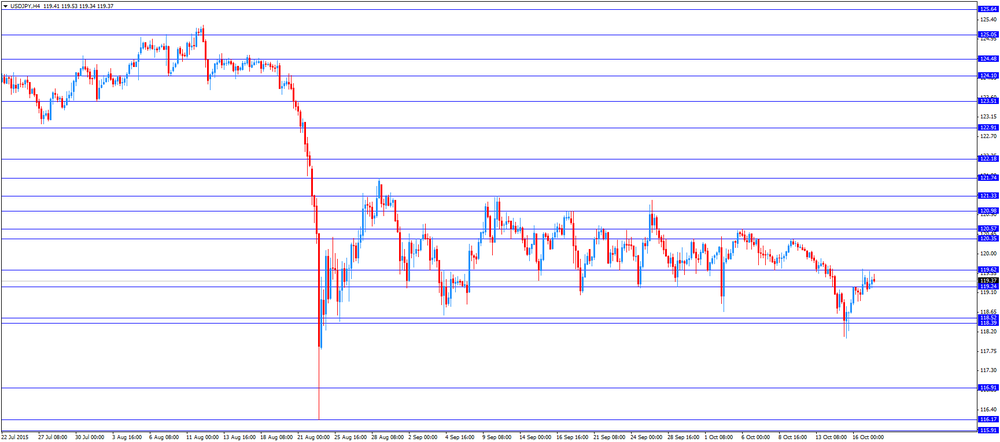Click the 120.00 price scale value
The width and height of the screenshot is (1000, 442).
point(988,253)
